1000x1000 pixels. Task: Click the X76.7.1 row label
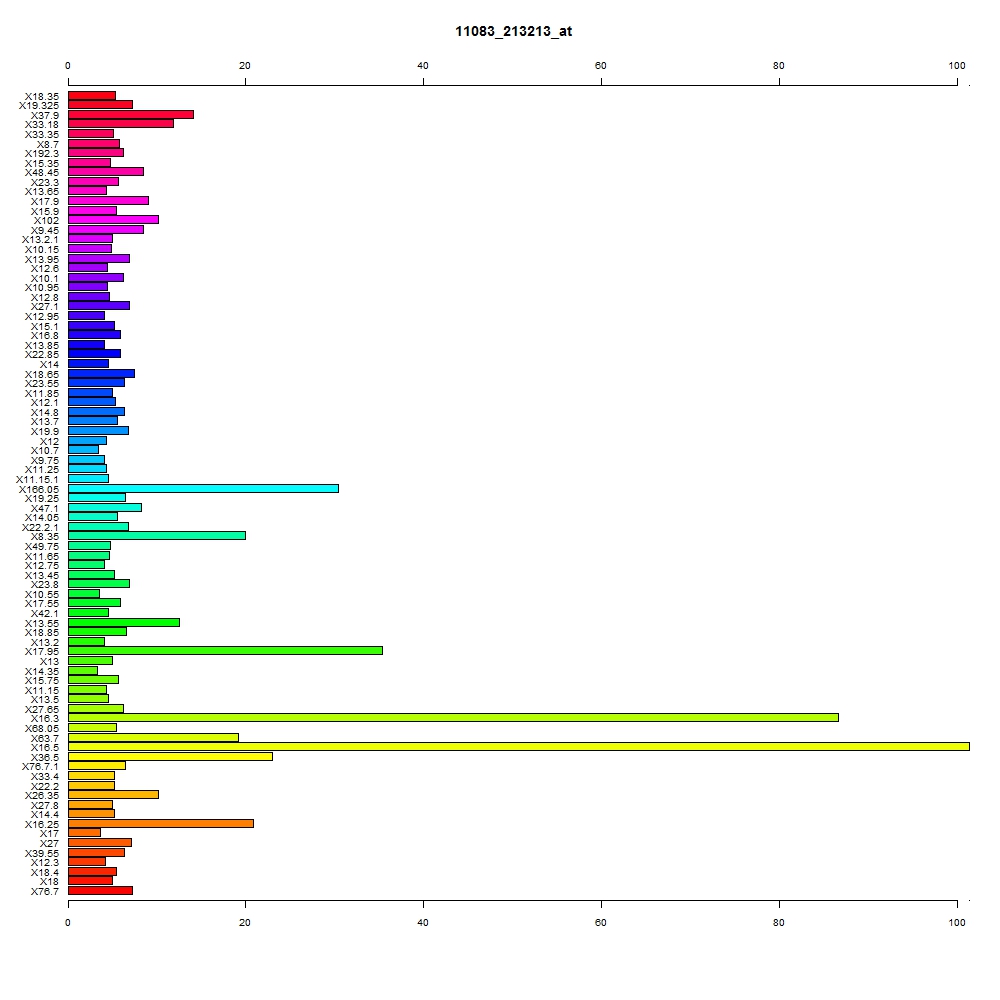[x=40, y=767]
